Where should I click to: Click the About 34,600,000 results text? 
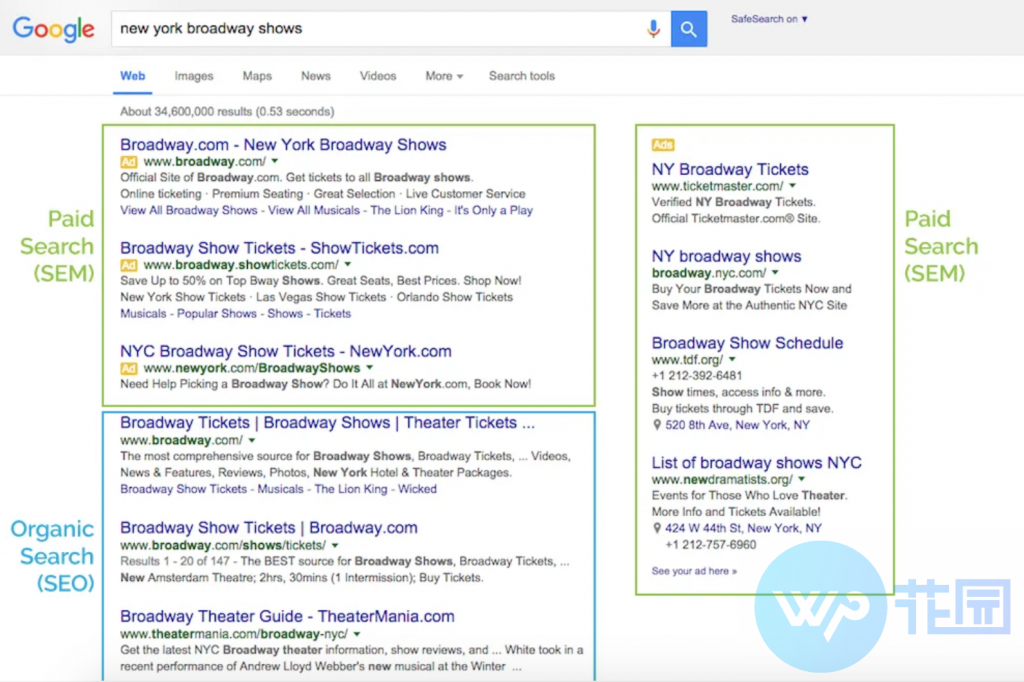click(227, 112)
